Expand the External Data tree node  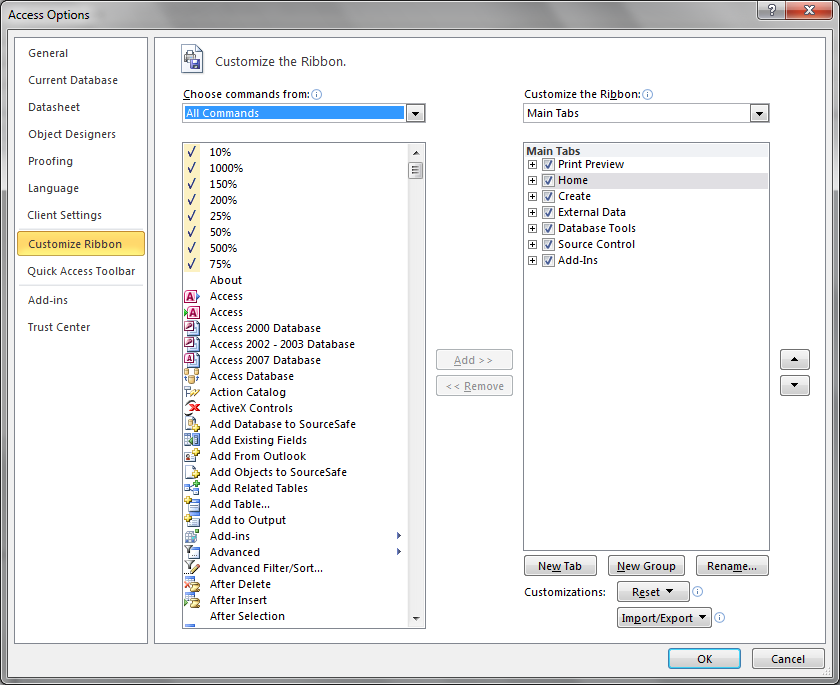(x=532, y=213)
